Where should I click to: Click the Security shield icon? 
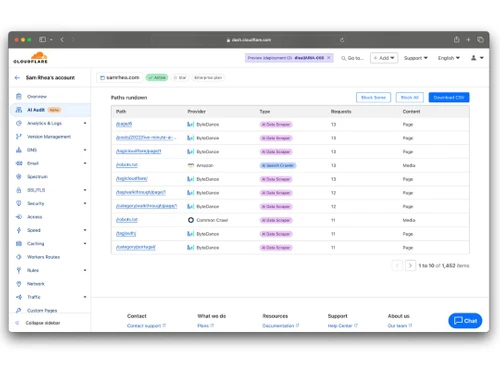(19, 203)
